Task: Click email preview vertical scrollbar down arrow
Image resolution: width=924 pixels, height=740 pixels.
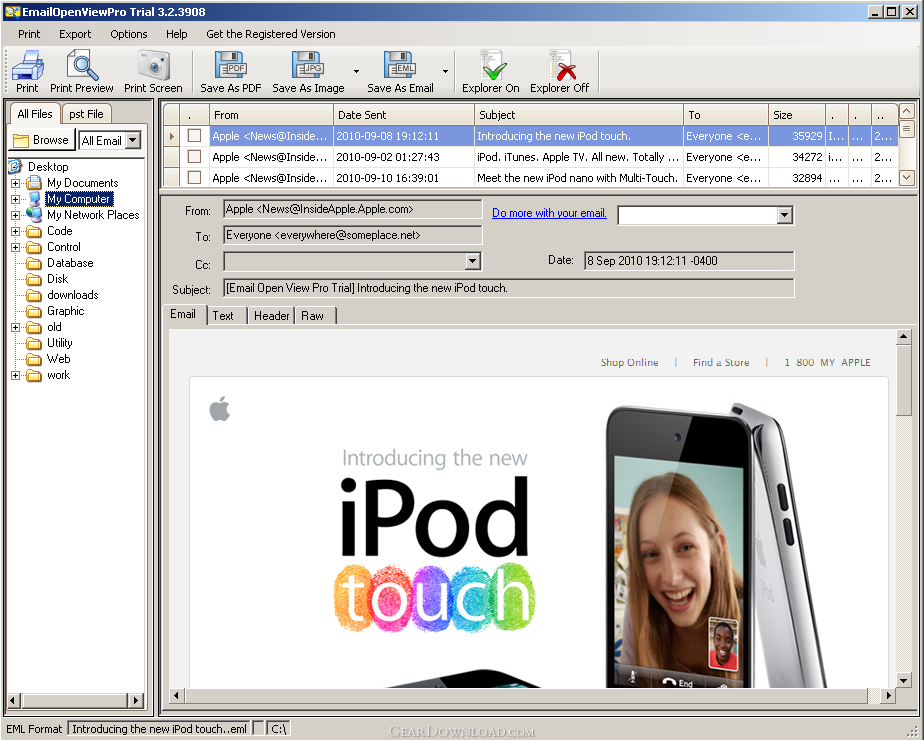Action: (x=903, y=680)
